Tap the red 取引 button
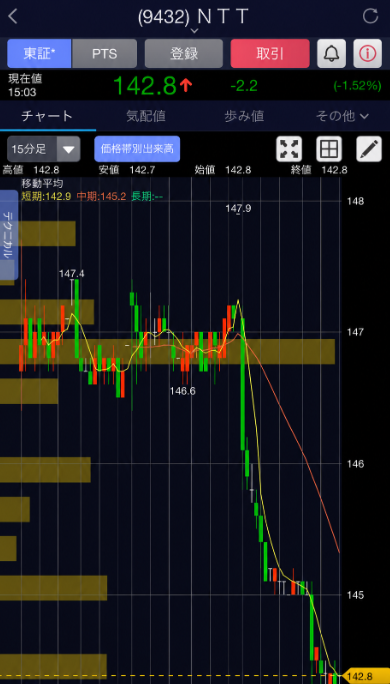This screenshot has height=684, width=390. pyautogui.click(x=270, y=54)
